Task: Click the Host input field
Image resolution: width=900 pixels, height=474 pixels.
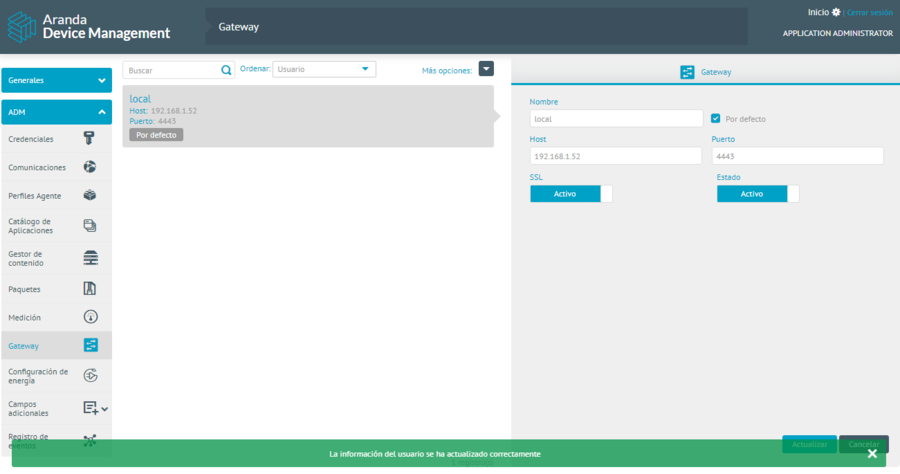Action: (615, 156)
